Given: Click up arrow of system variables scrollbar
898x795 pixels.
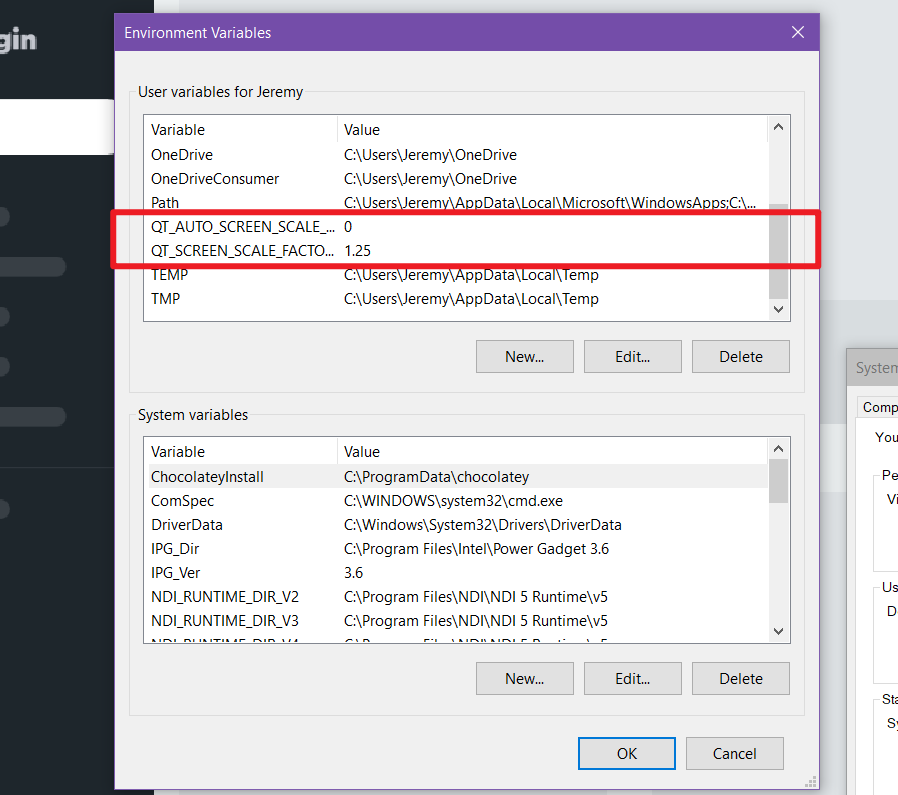Looking at the screenshot, I should (778, 448).
